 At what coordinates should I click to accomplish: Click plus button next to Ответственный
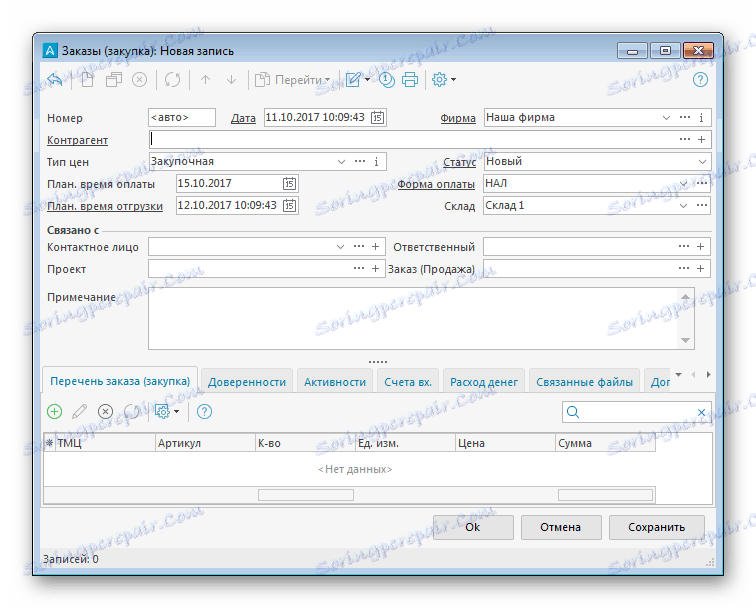point(700,247)
